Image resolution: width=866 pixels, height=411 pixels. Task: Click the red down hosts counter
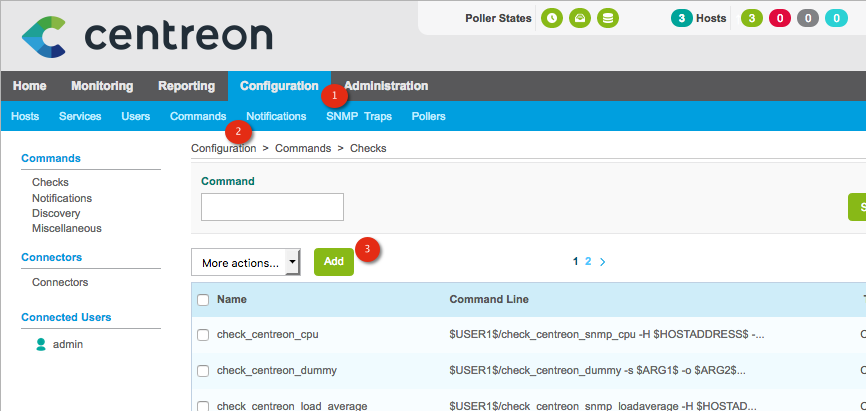(779, 18)
